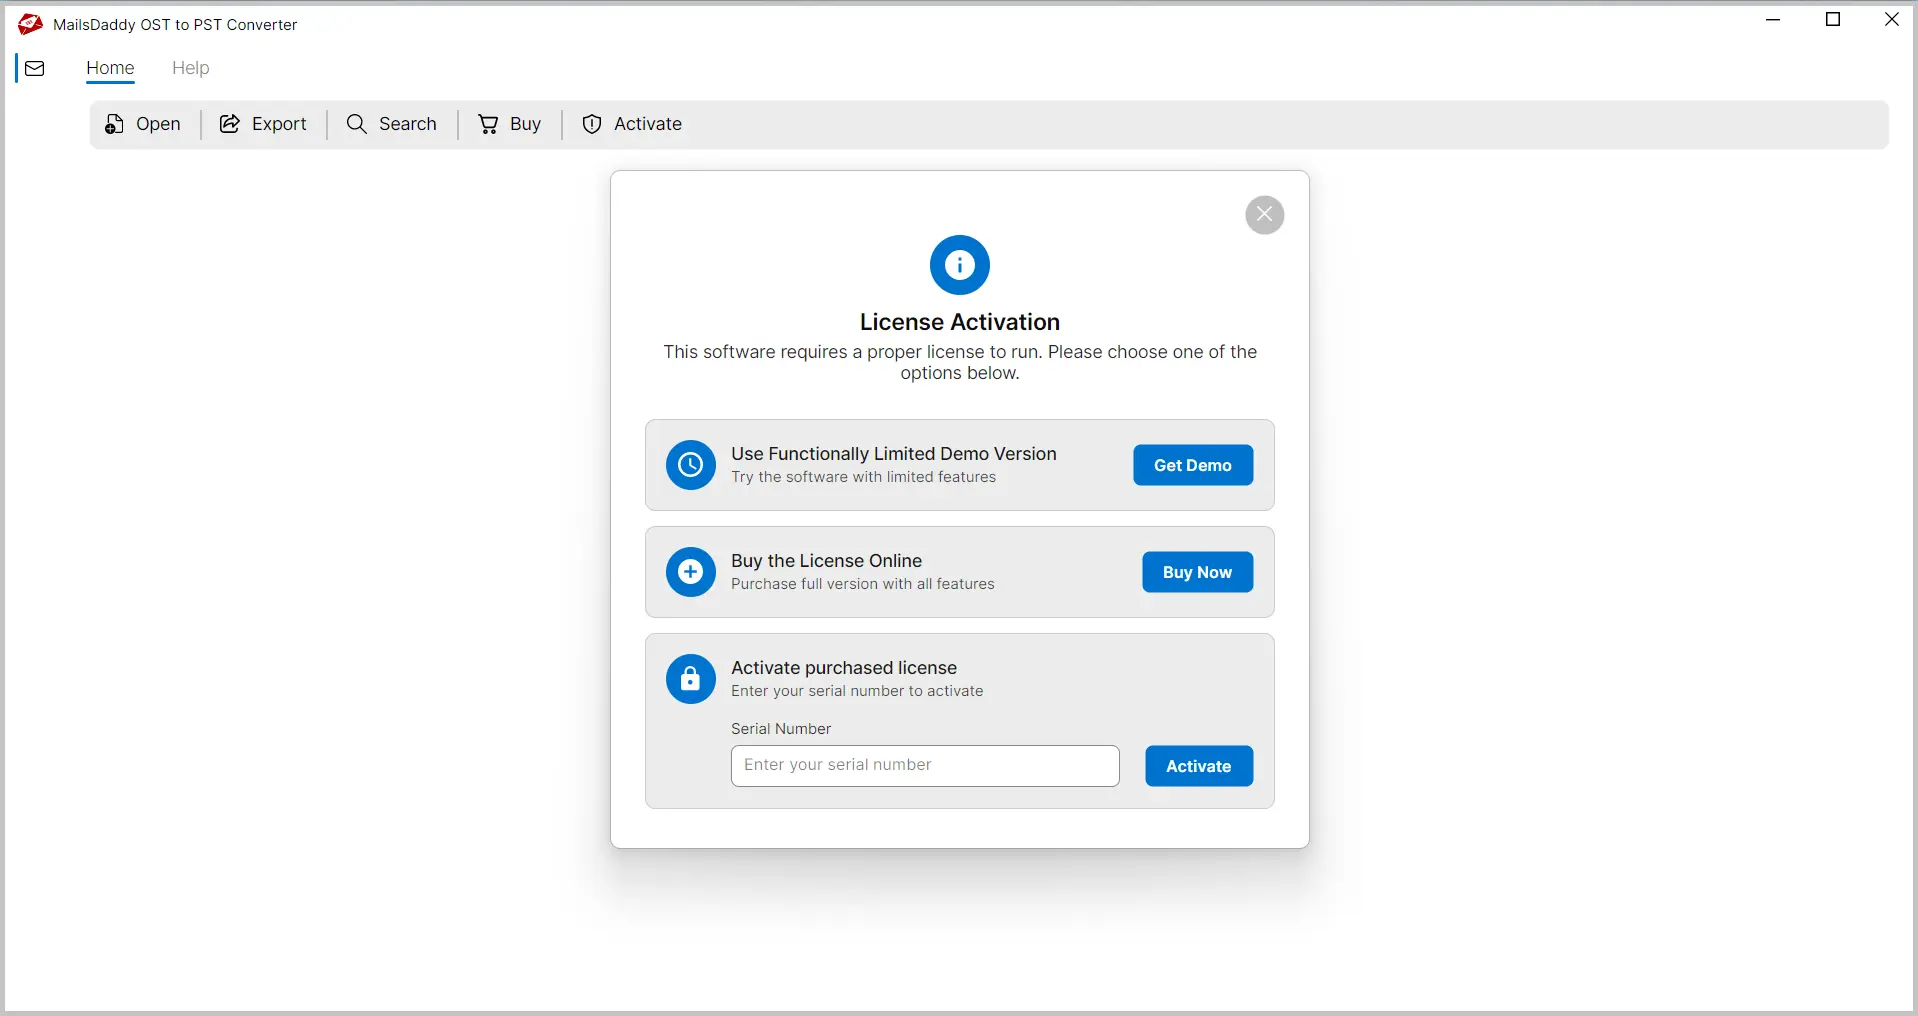
Task: Click the Open file toolbar button
Action: point(143,124)
